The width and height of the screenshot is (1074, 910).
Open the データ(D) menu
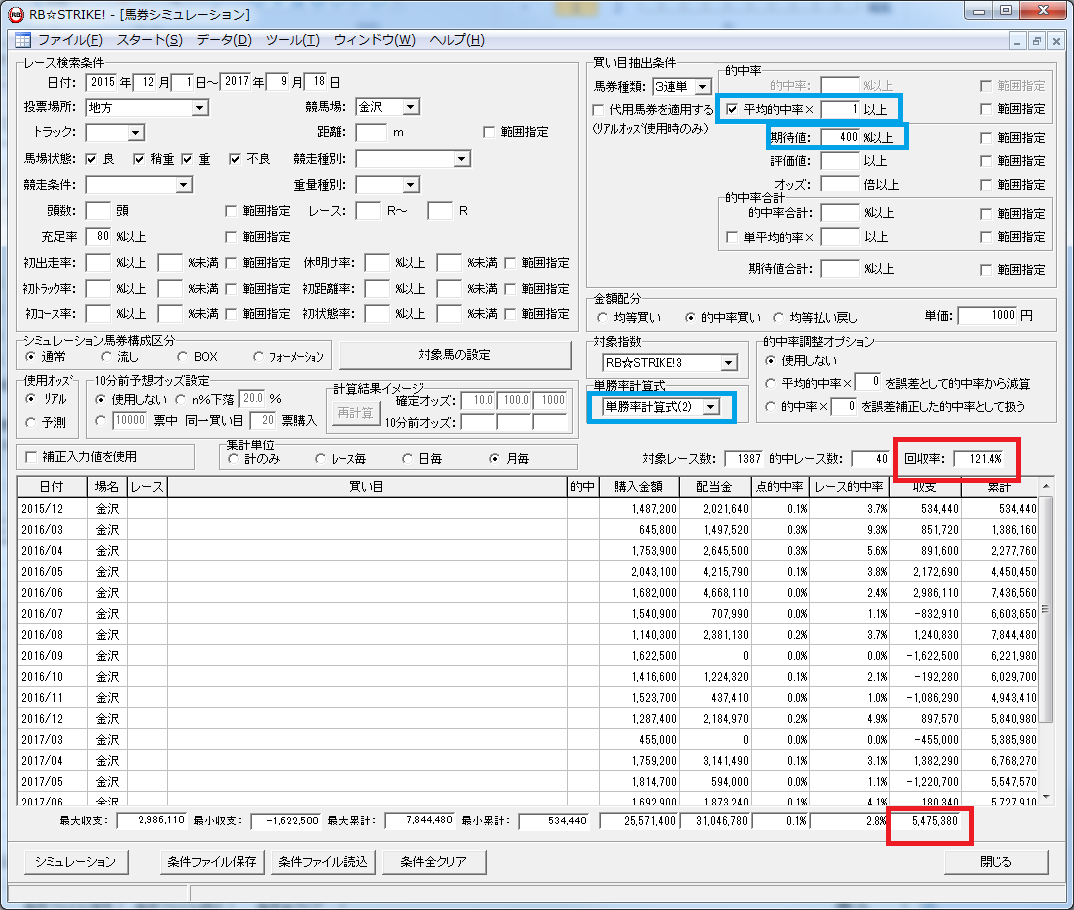(224, 40)
